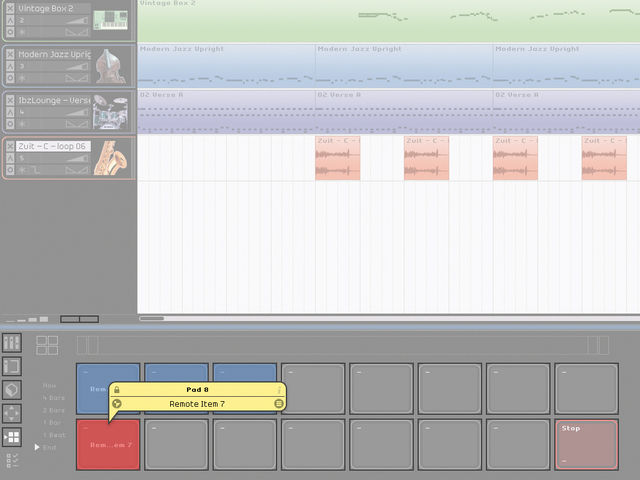Set pad quantize to 1 Beat
The width and height of the screenshot is (640, 480).
tap(54, 435)
